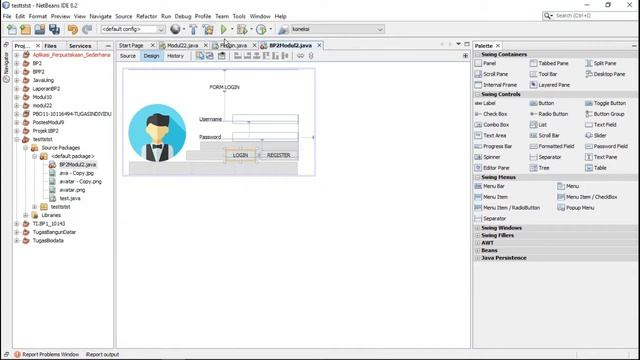Select the Combo Box palette item
This screenshot has height=360, width=640.
492,125
